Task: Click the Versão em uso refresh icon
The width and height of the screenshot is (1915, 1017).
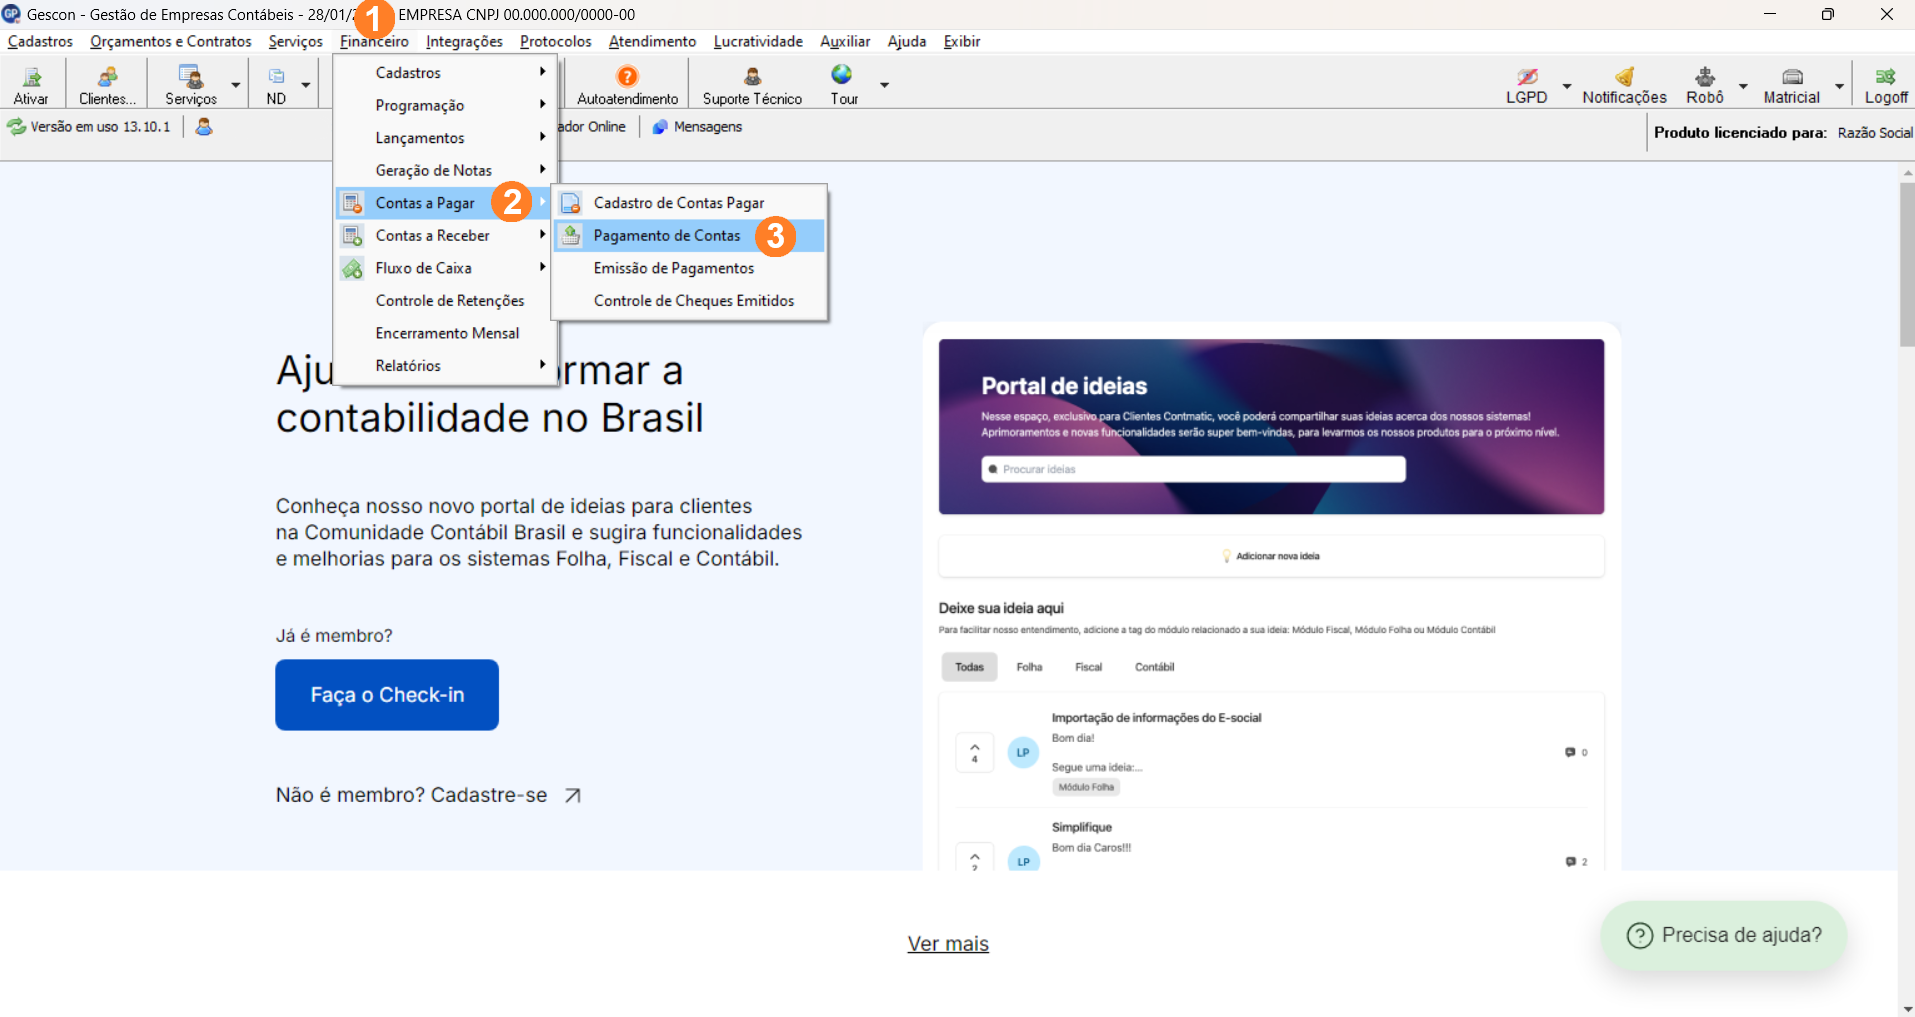Action: tap(17, 127)
